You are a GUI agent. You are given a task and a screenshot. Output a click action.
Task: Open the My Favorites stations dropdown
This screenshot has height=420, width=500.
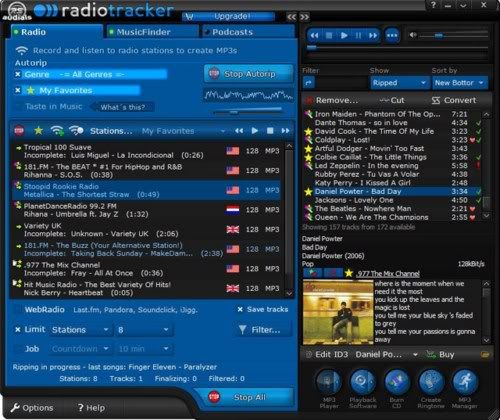[x=183, y=131]
